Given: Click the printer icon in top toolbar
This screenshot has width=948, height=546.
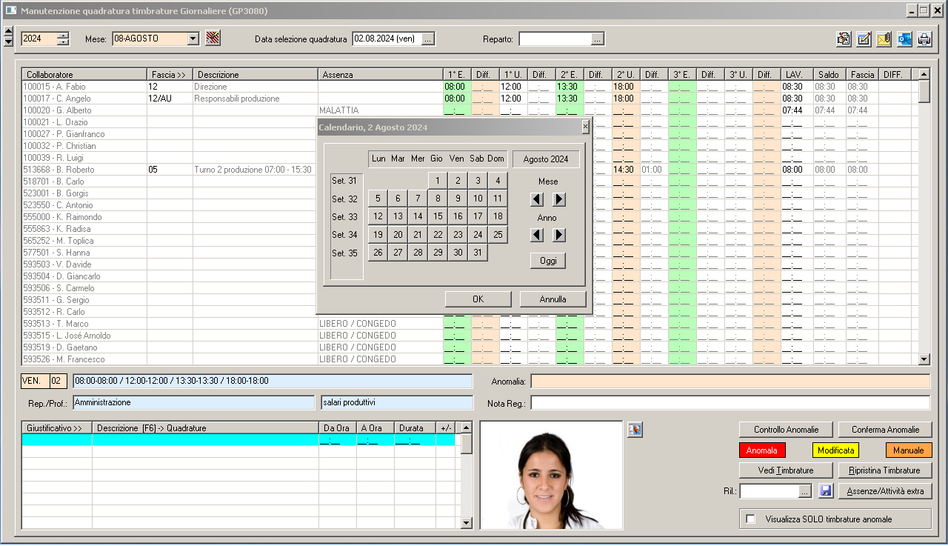Looking at the screenshot, I should 925,39.
